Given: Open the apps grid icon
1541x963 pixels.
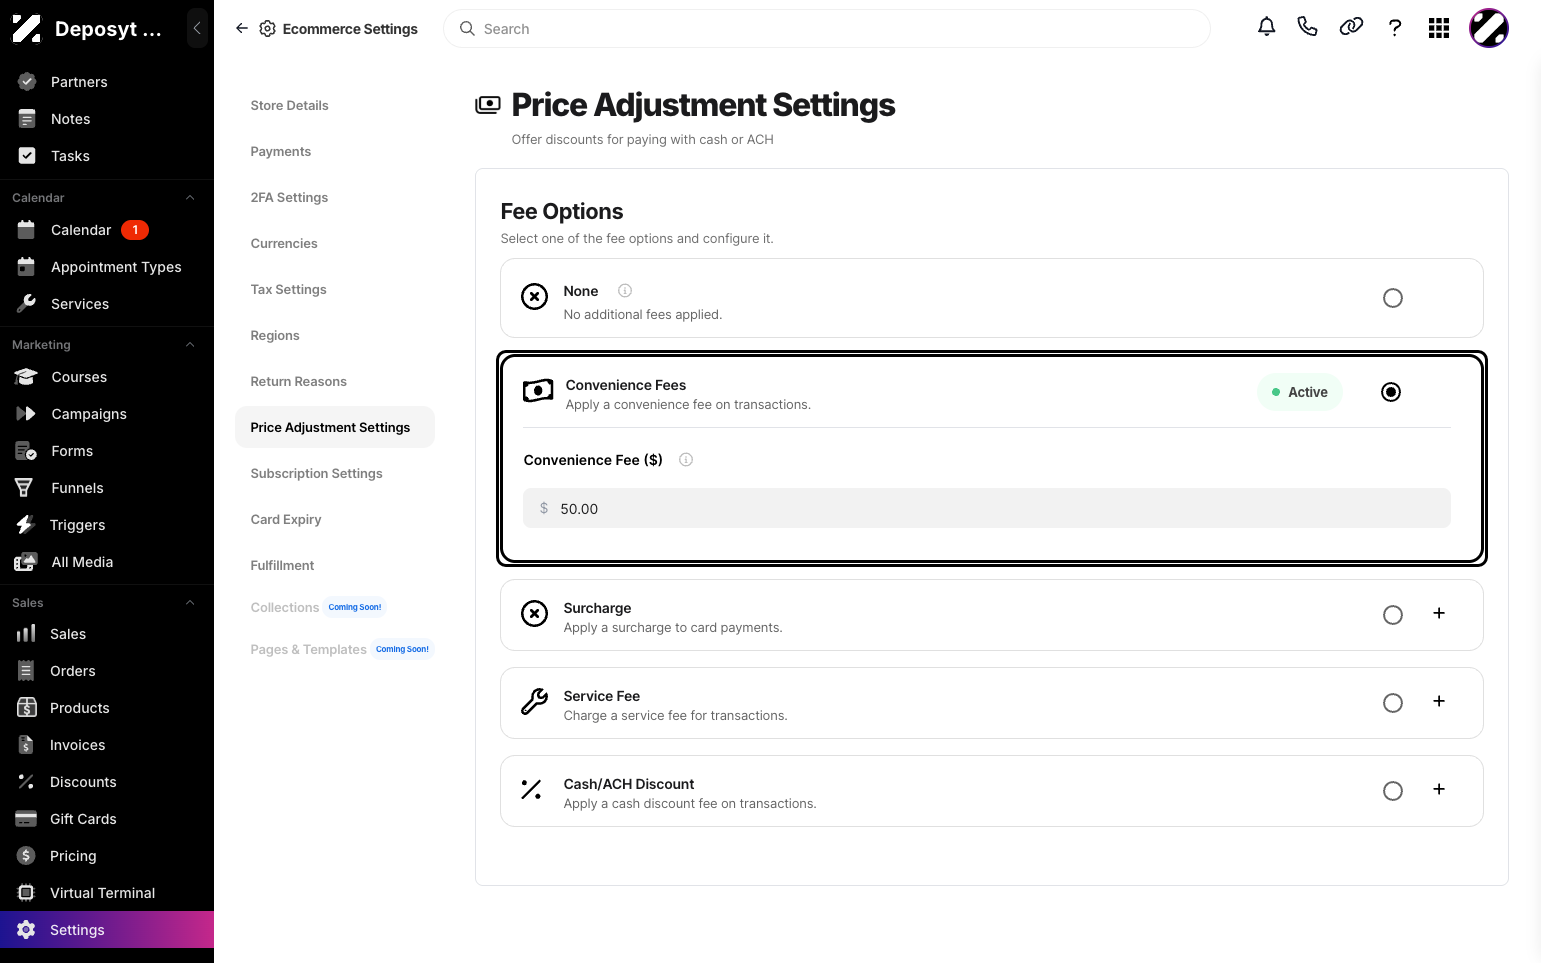Looking at the screenshot, I should (x=1439, y=28).
